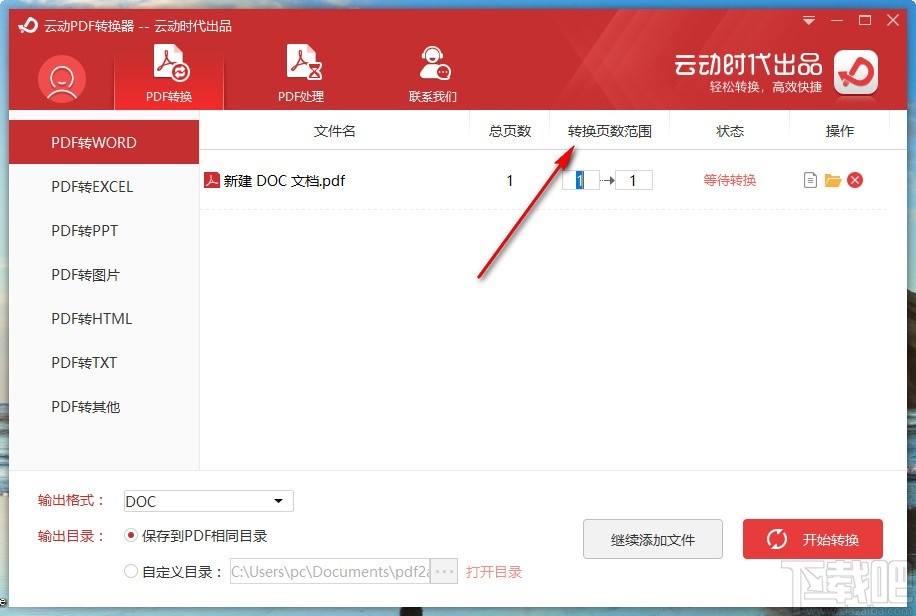This screenshot has width=916, height=616.
Task: Click the 云动时代出品 logo icon
Action: click(x=855, y=73)
